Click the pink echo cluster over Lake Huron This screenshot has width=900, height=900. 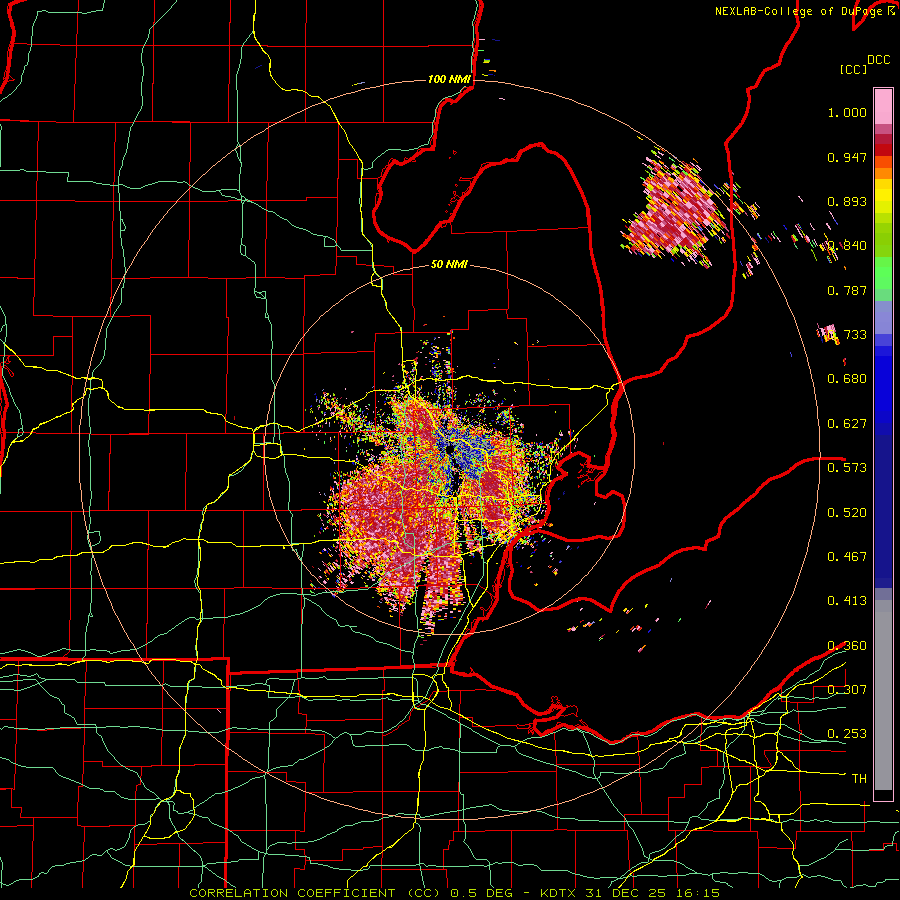677,210
